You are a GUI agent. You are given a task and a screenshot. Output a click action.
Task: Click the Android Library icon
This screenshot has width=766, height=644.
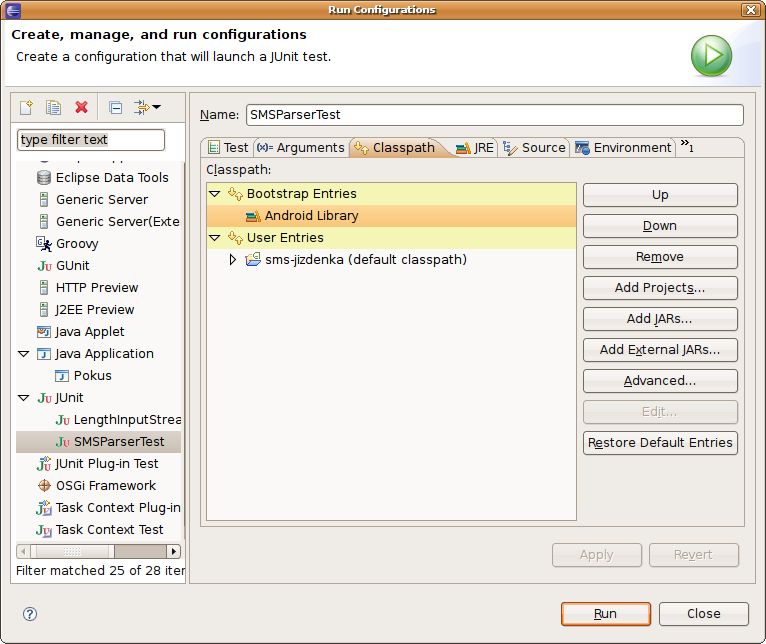click(x=253, y=216)
